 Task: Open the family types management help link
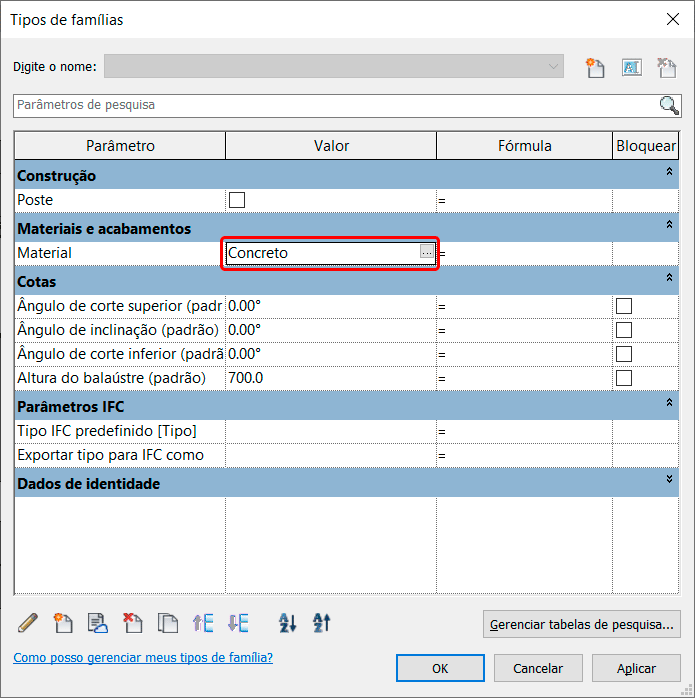[x=142, y=658]
